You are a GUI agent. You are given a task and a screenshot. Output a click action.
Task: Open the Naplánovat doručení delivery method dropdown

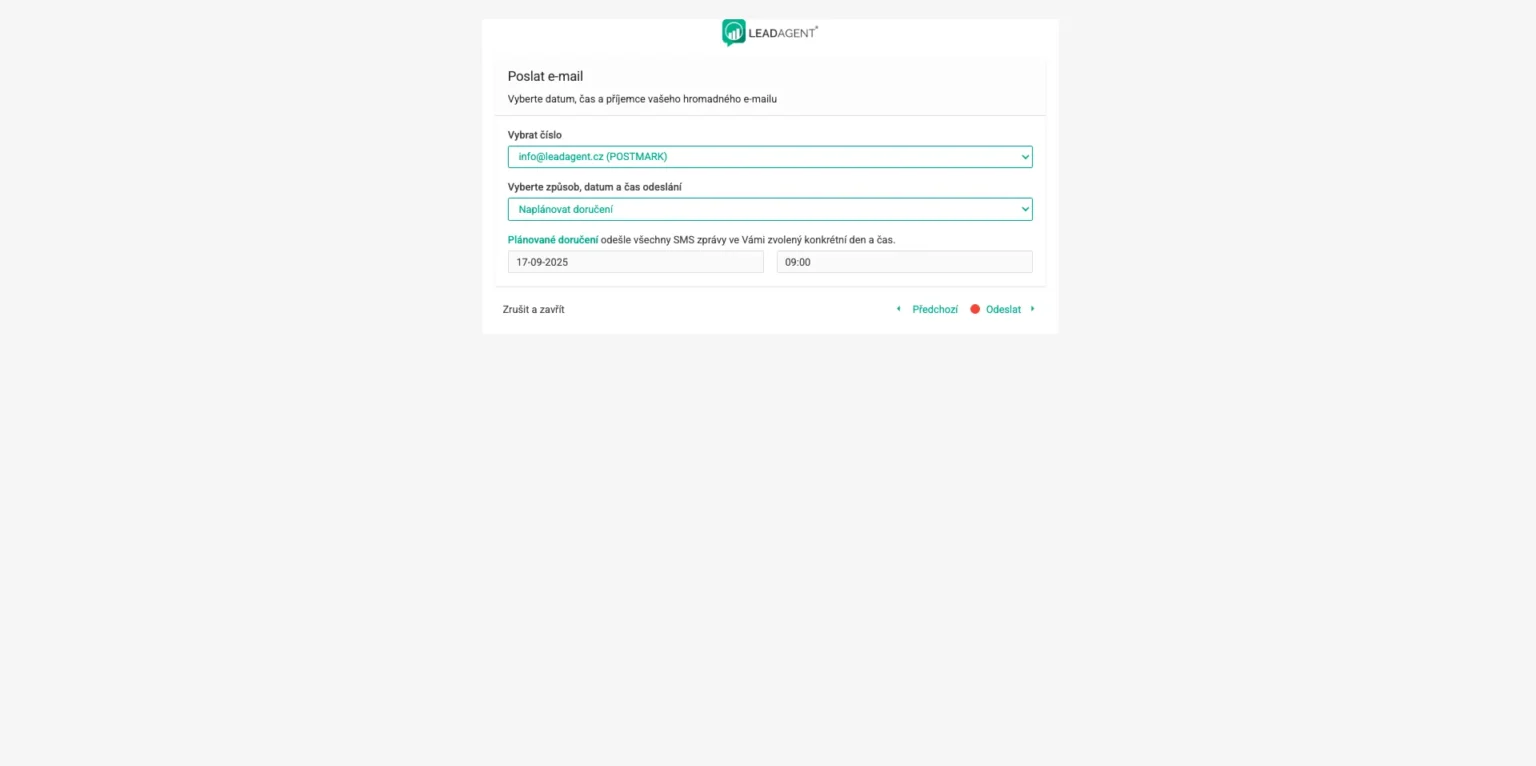point(770,209)
